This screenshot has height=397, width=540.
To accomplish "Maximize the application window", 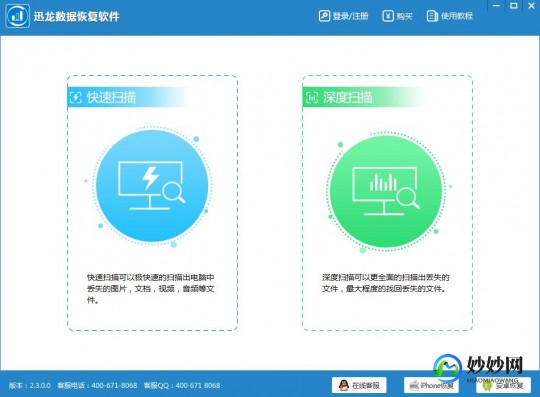I will click(513, 6).
